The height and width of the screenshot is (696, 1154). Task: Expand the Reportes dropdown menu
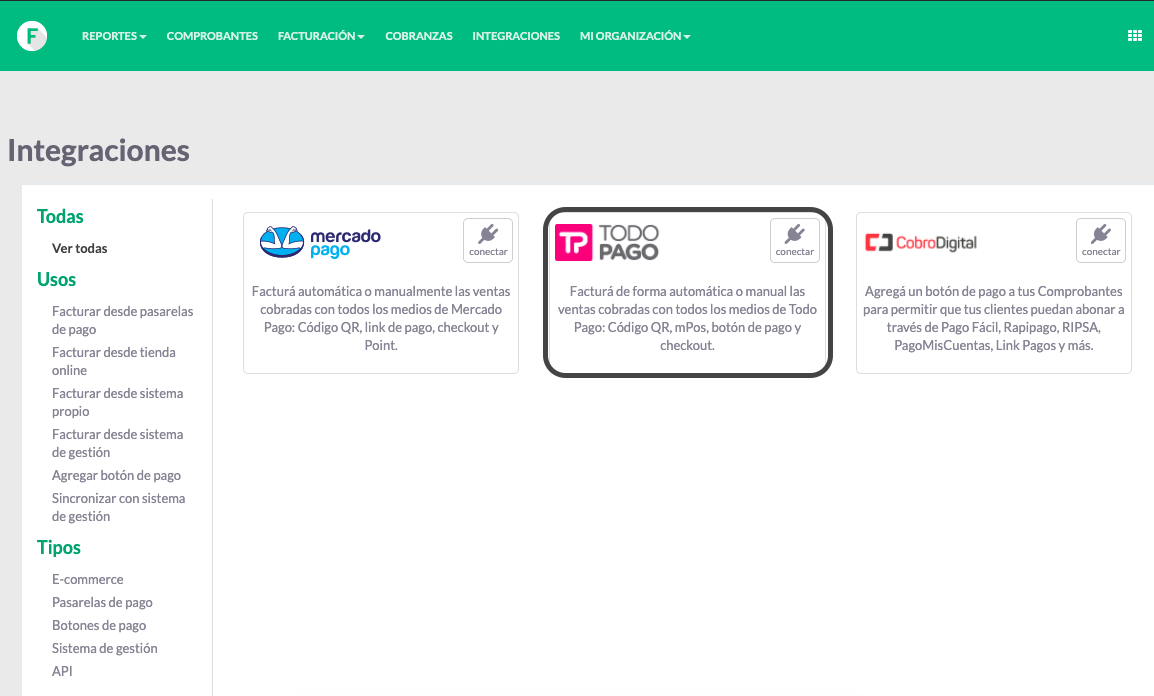click(x=114, y=36)
